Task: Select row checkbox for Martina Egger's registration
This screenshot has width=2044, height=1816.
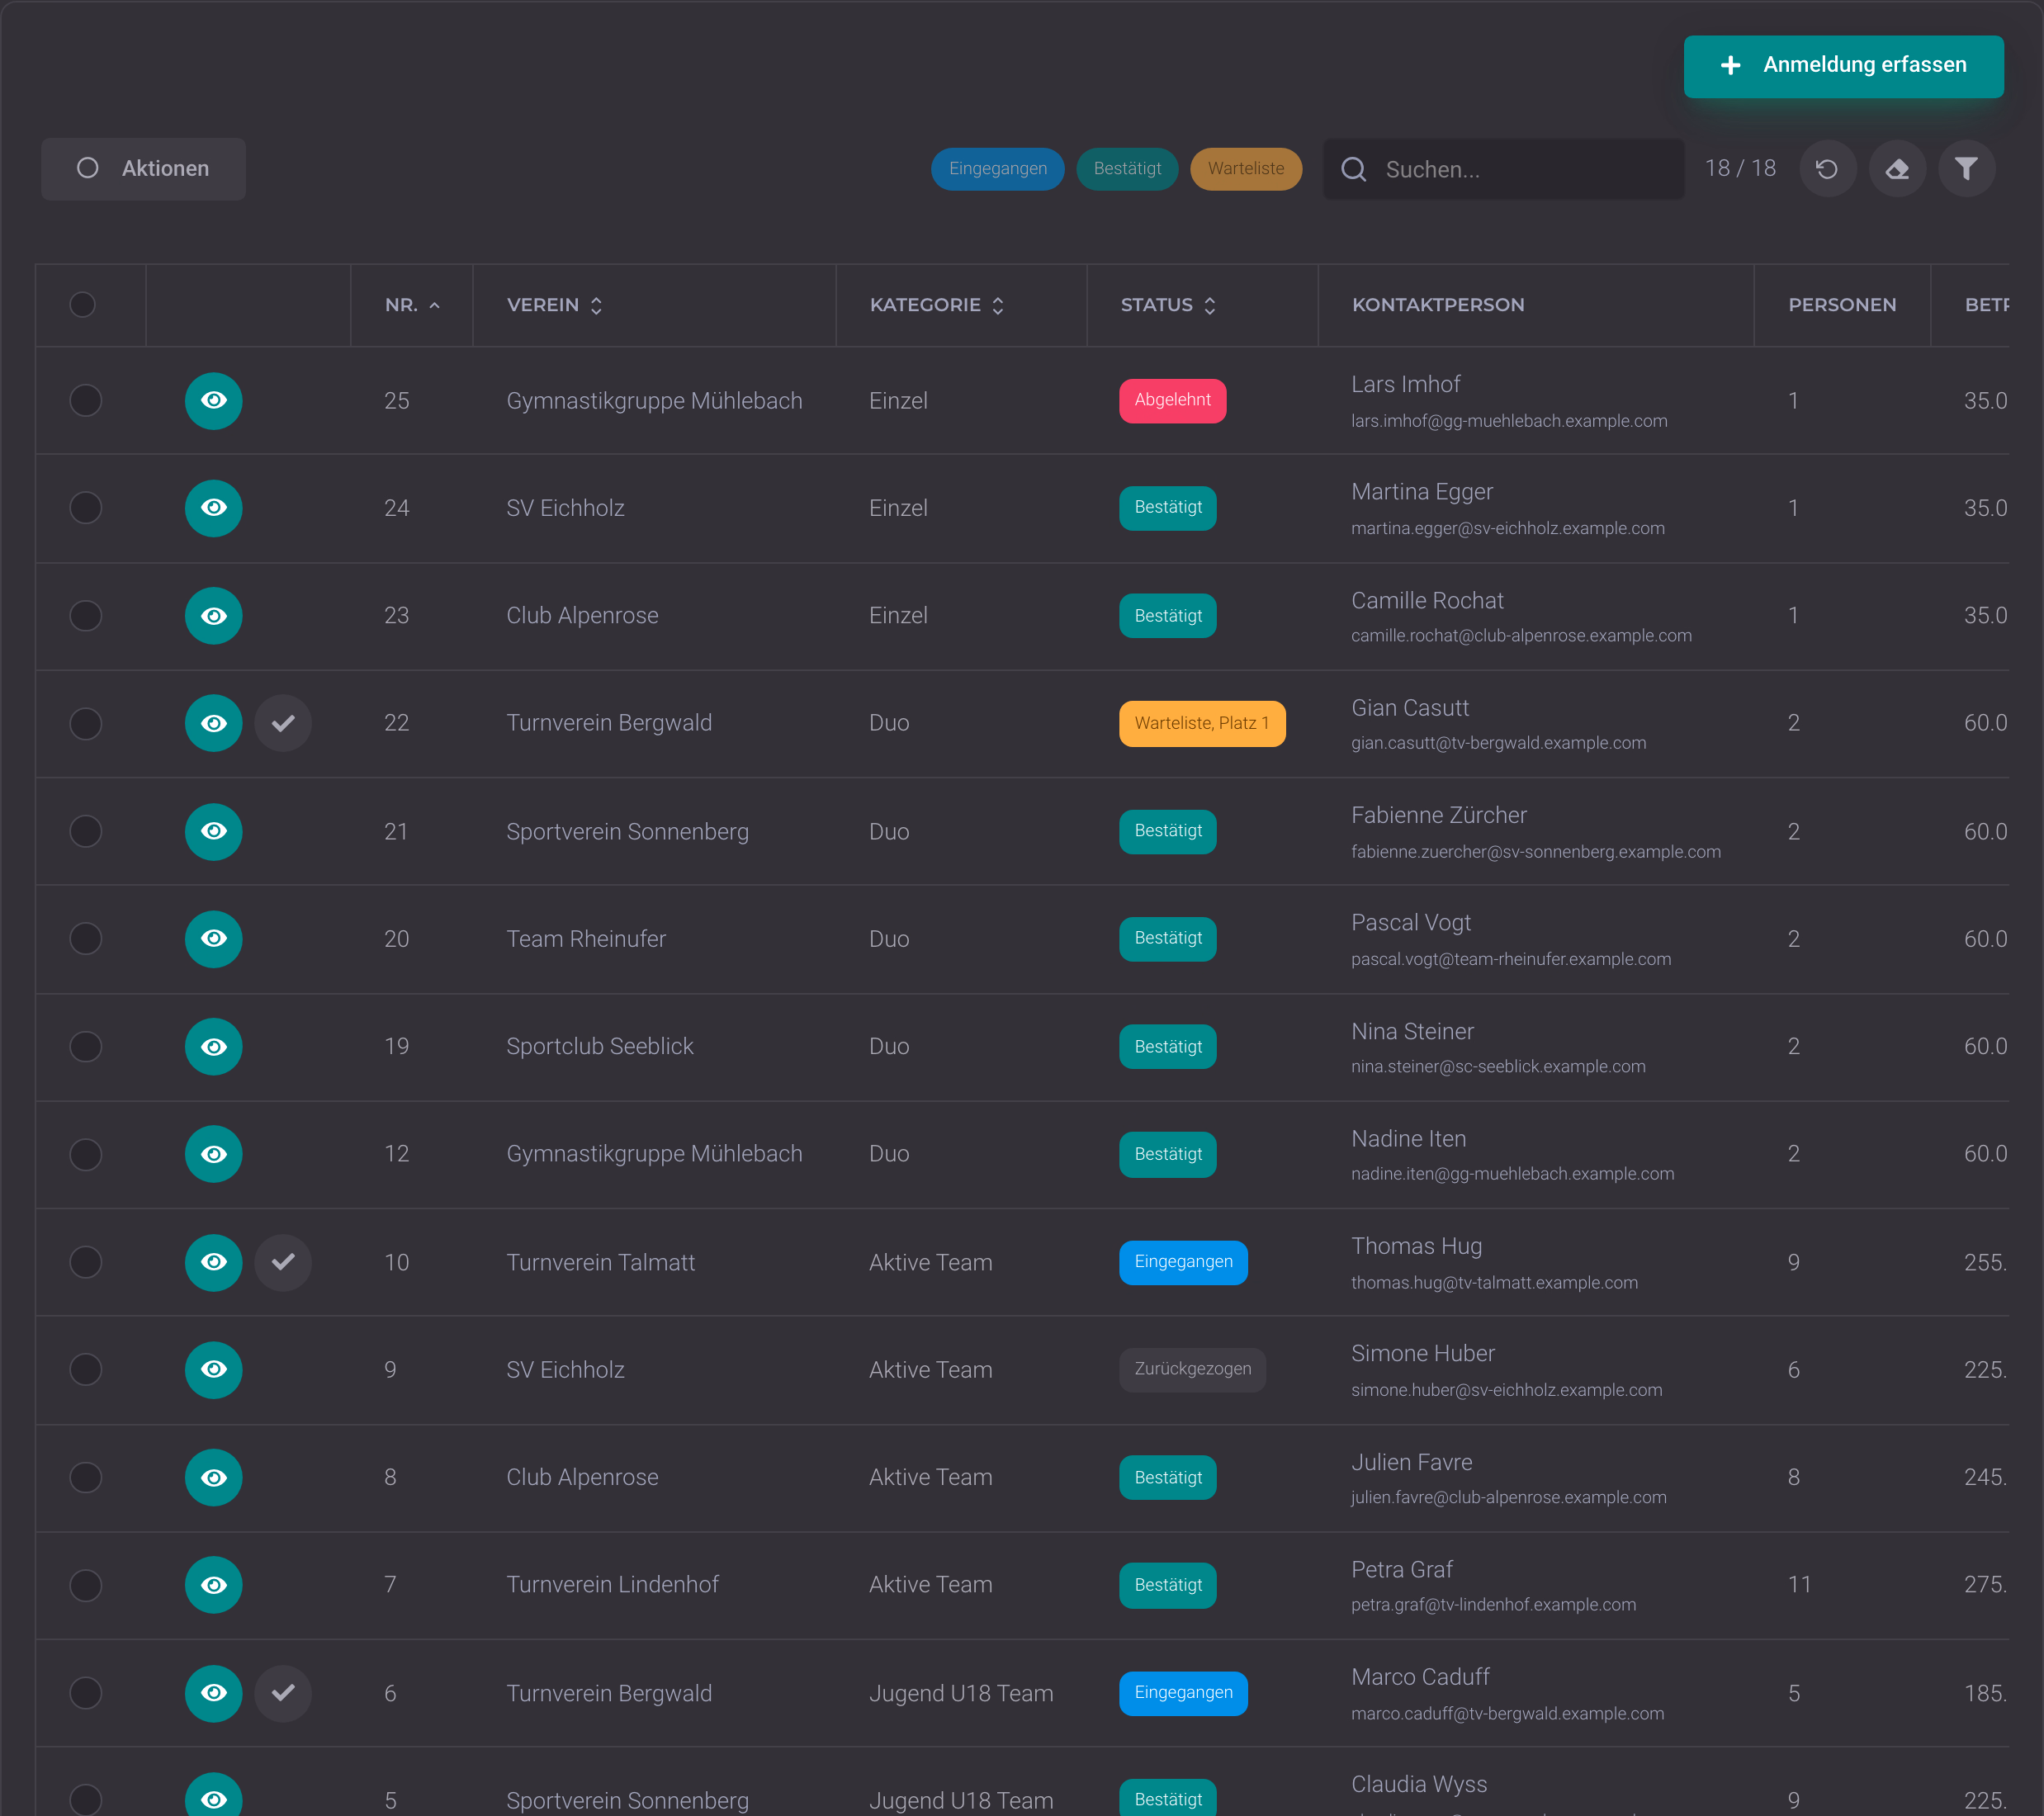Action: coord(86,508)
